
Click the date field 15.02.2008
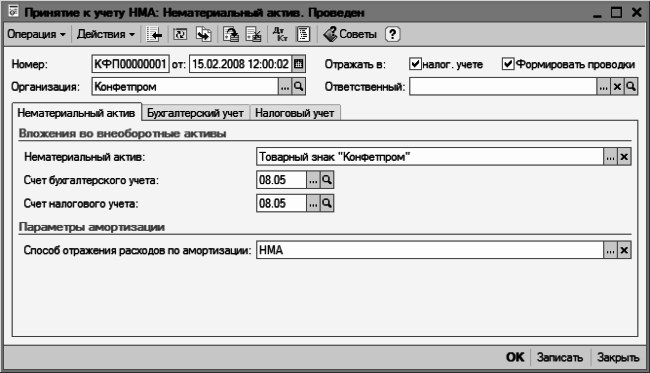click(x=240, y=64)
